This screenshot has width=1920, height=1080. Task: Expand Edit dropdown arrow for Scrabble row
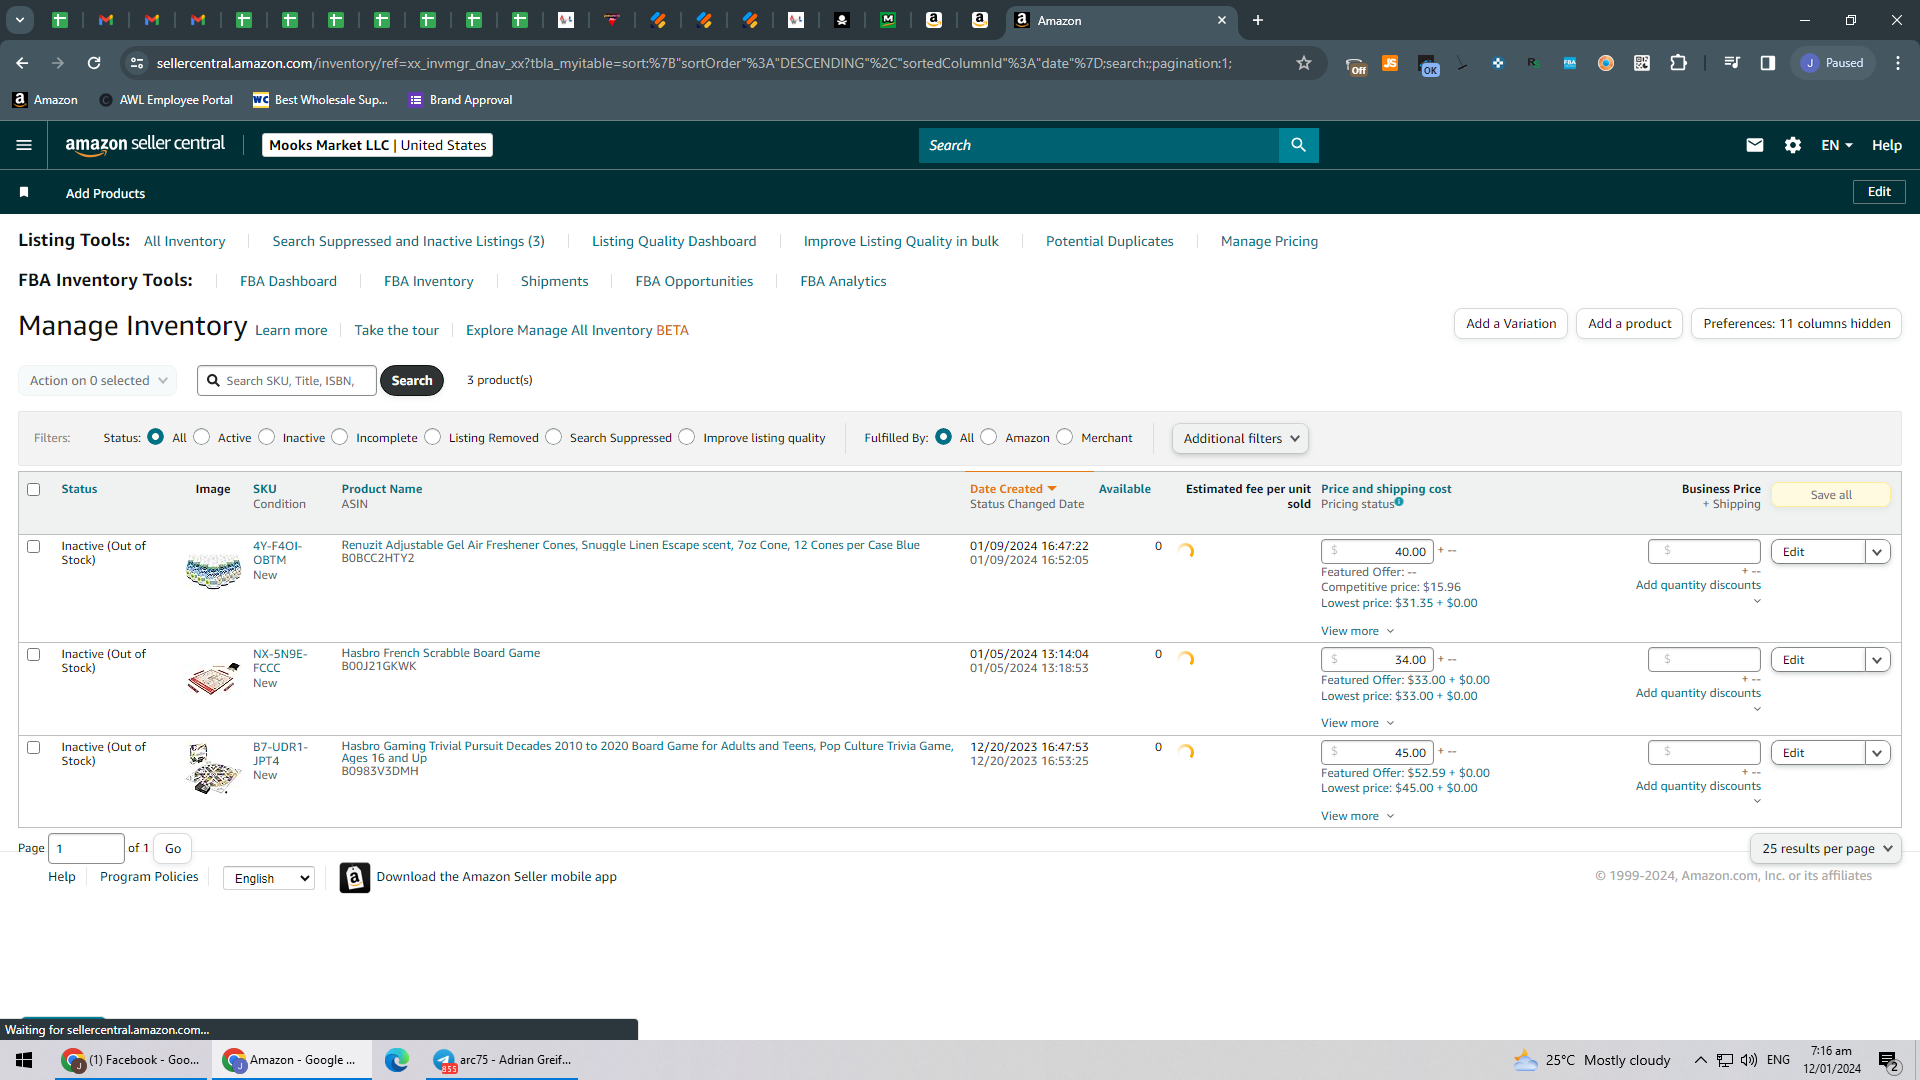point(1878,660)
